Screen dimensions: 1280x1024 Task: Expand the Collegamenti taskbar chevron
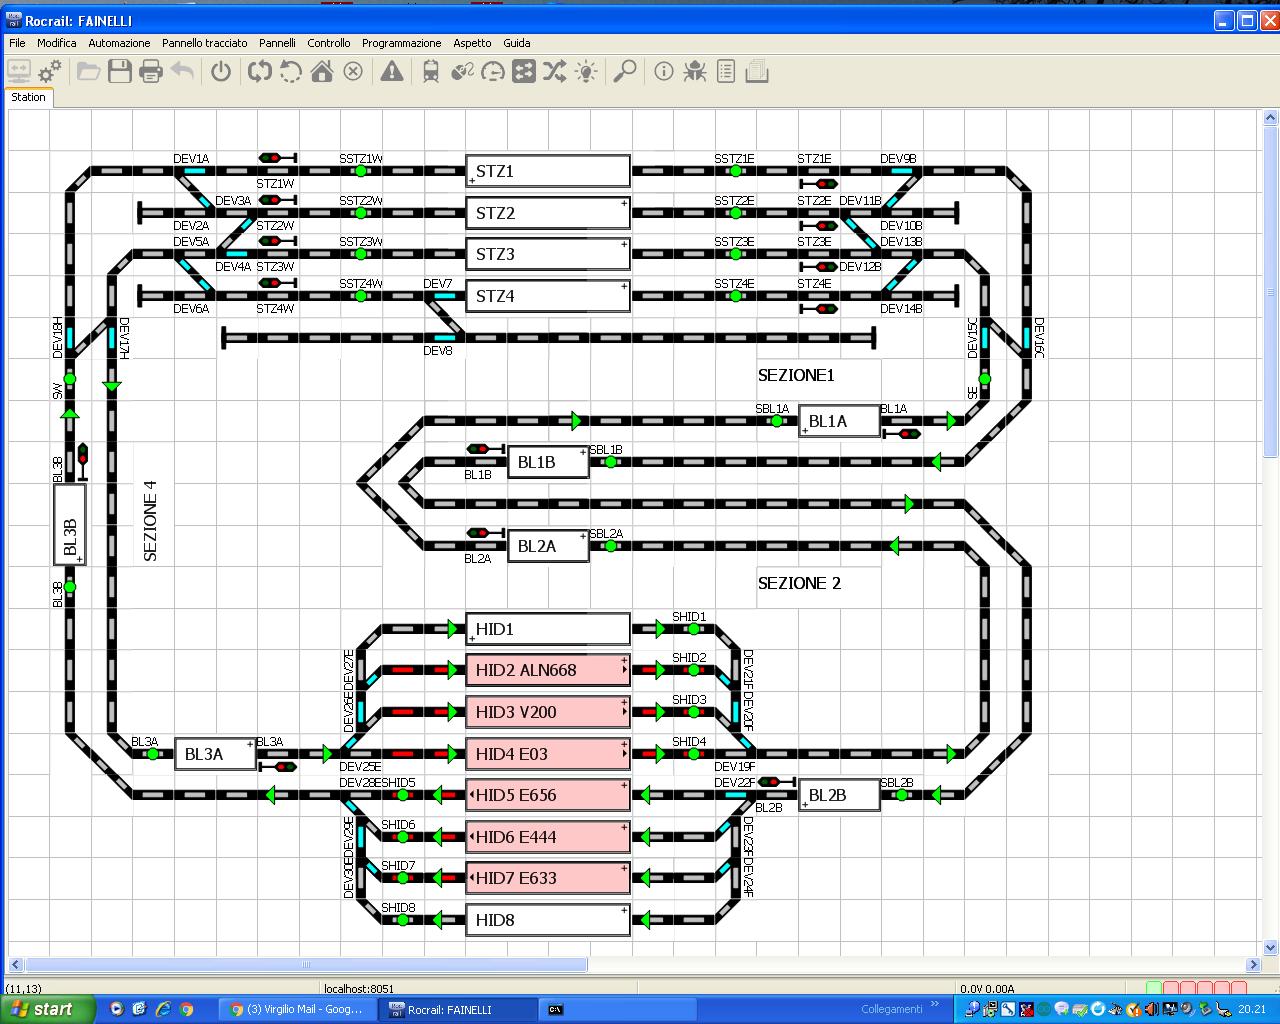935,1005
